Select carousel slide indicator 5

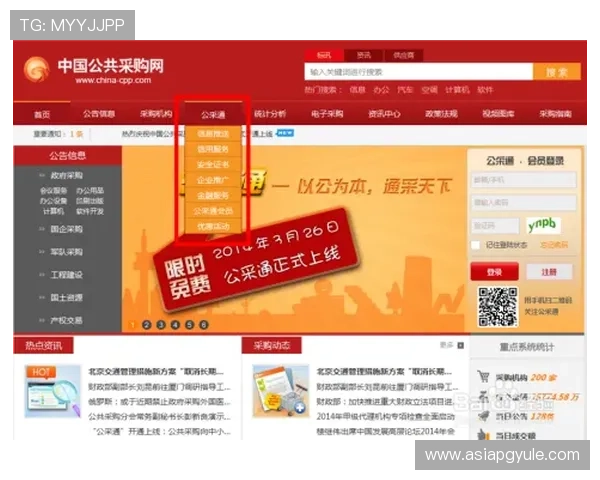point(189,325)
